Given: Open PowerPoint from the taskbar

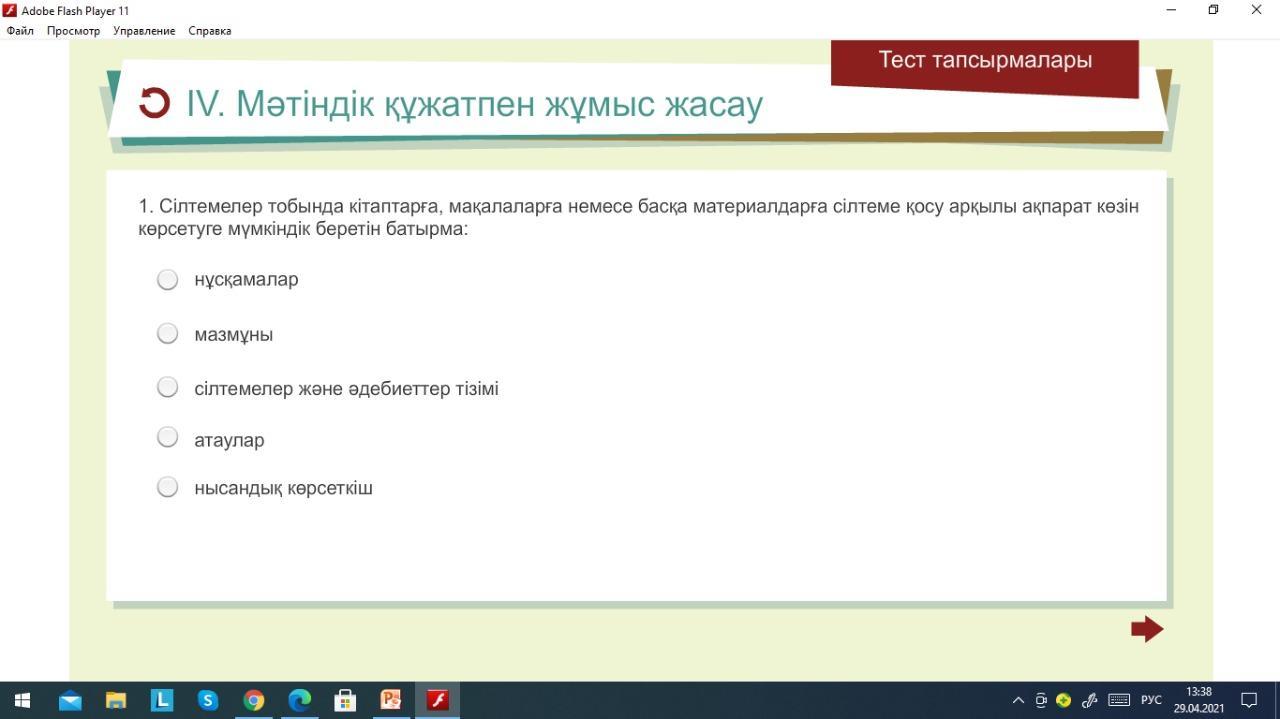Looking at the screenshot, I should 391,700.
